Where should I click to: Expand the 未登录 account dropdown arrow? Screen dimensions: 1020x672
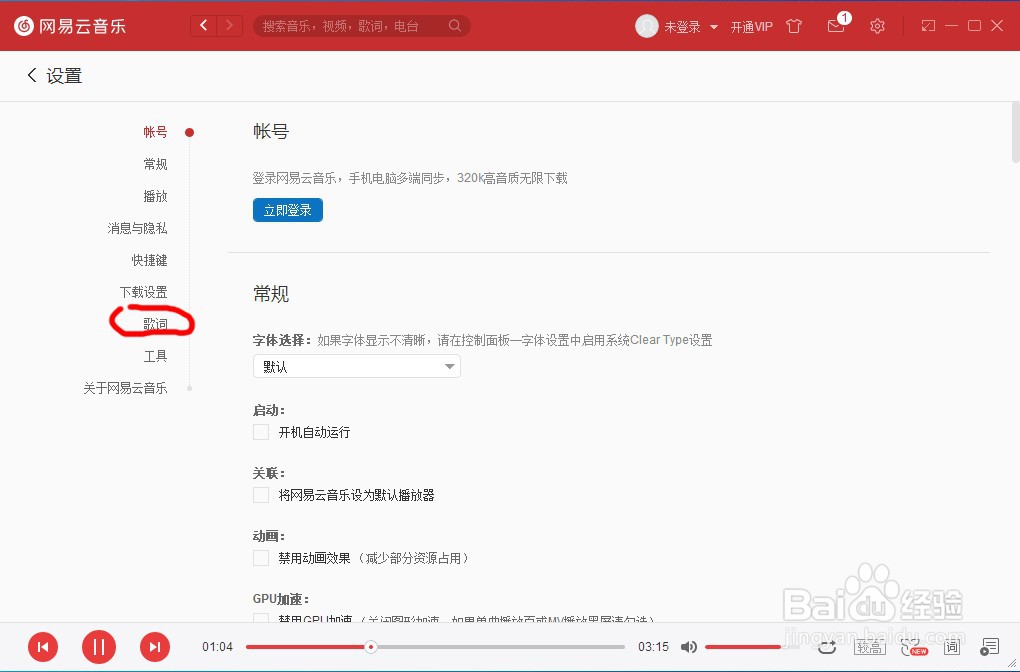[714, 27]
